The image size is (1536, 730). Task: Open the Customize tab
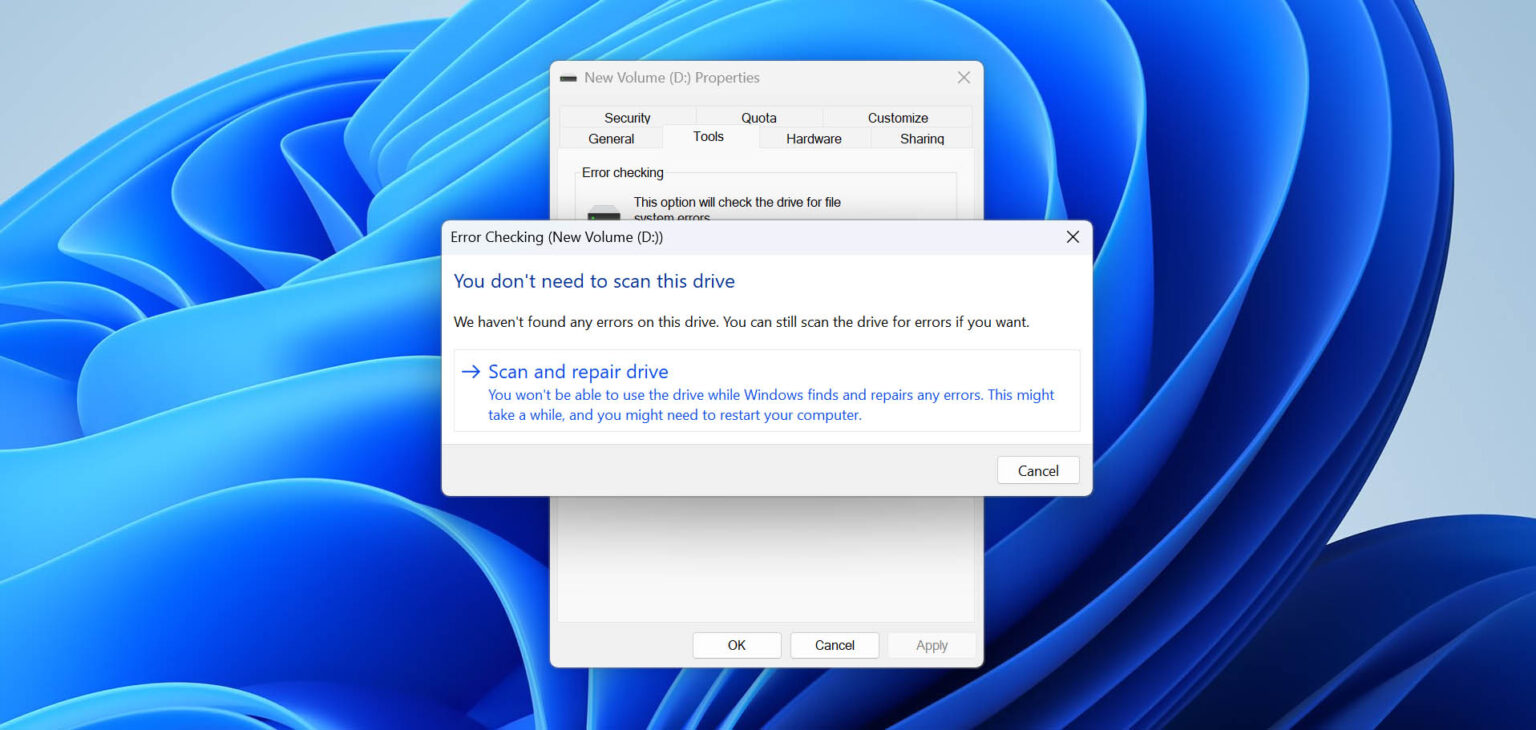pyautogui.click(x=897, y=117)
